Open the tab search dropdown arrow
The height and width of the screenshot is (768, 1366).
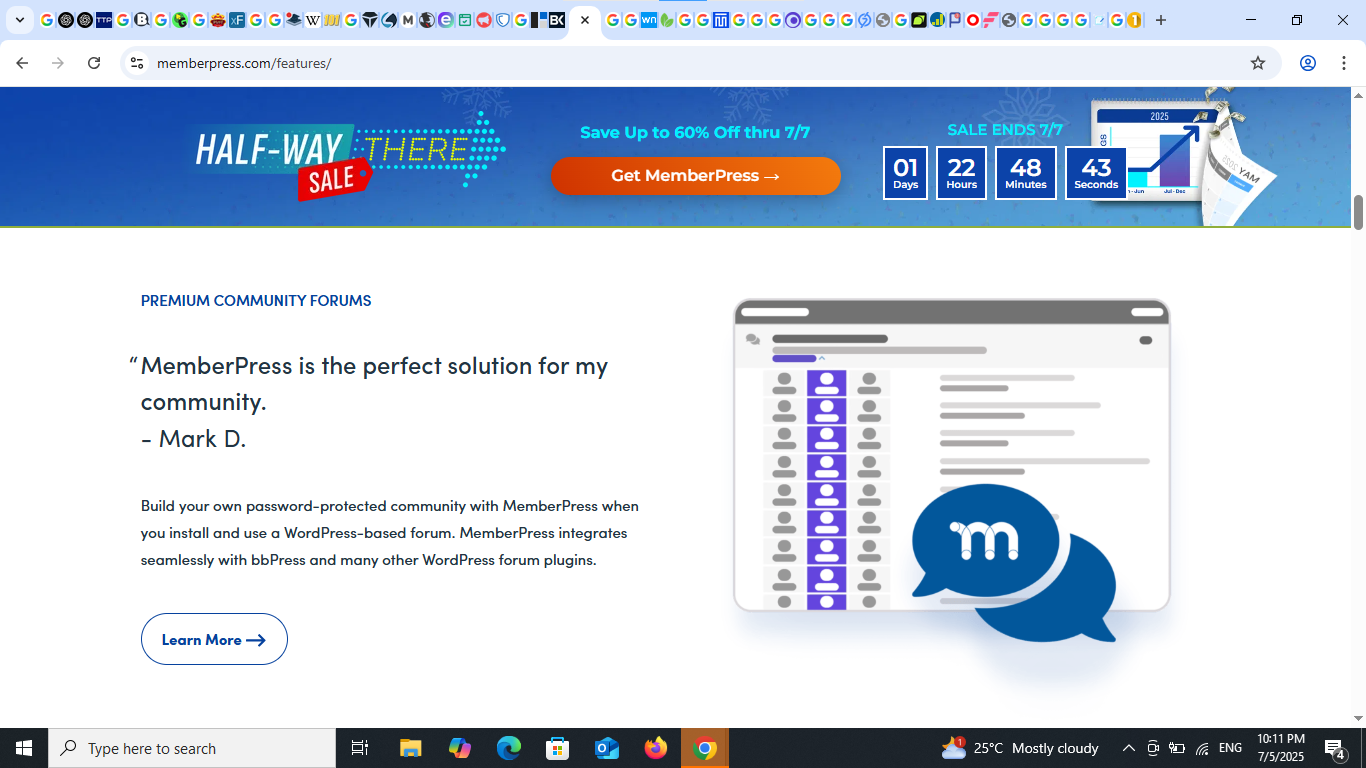pyautogui.click(x=19, y=20)
